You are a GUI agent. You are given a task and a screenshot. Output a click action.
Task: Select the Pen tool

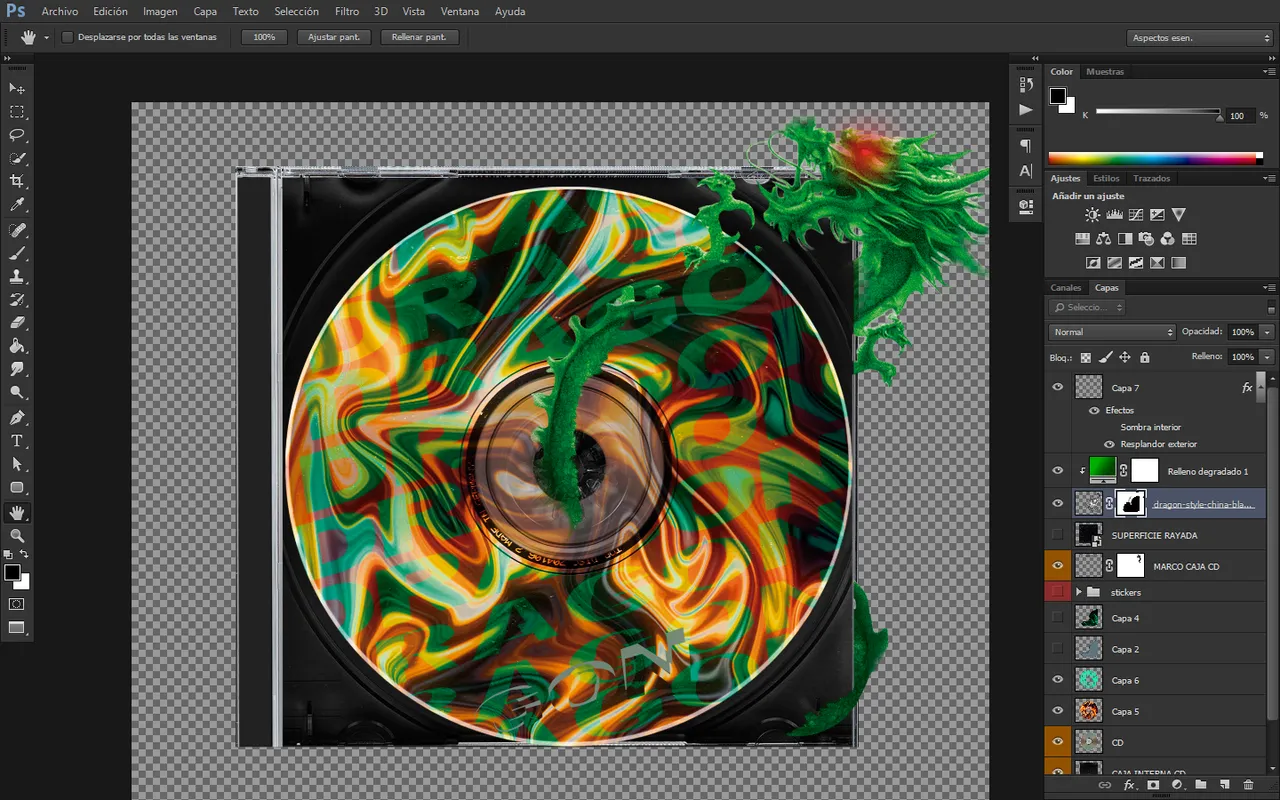click(17, 417)
